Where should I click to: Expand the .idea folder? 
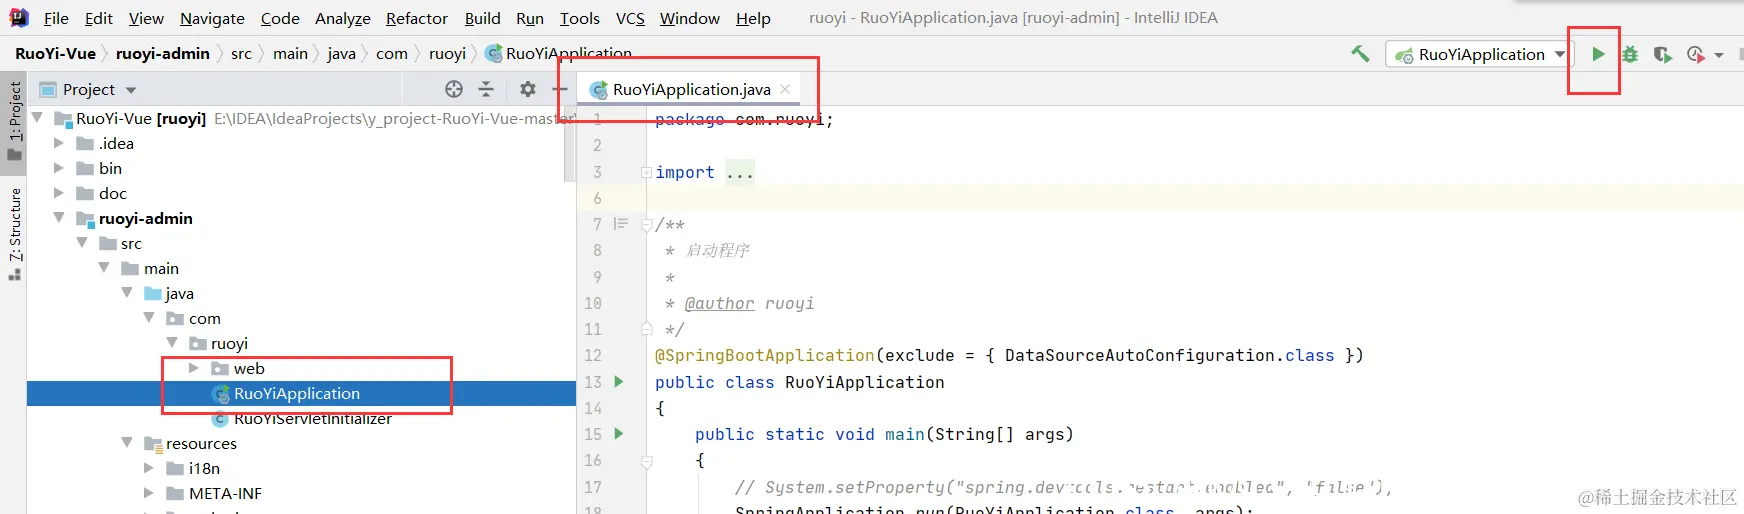59,143
